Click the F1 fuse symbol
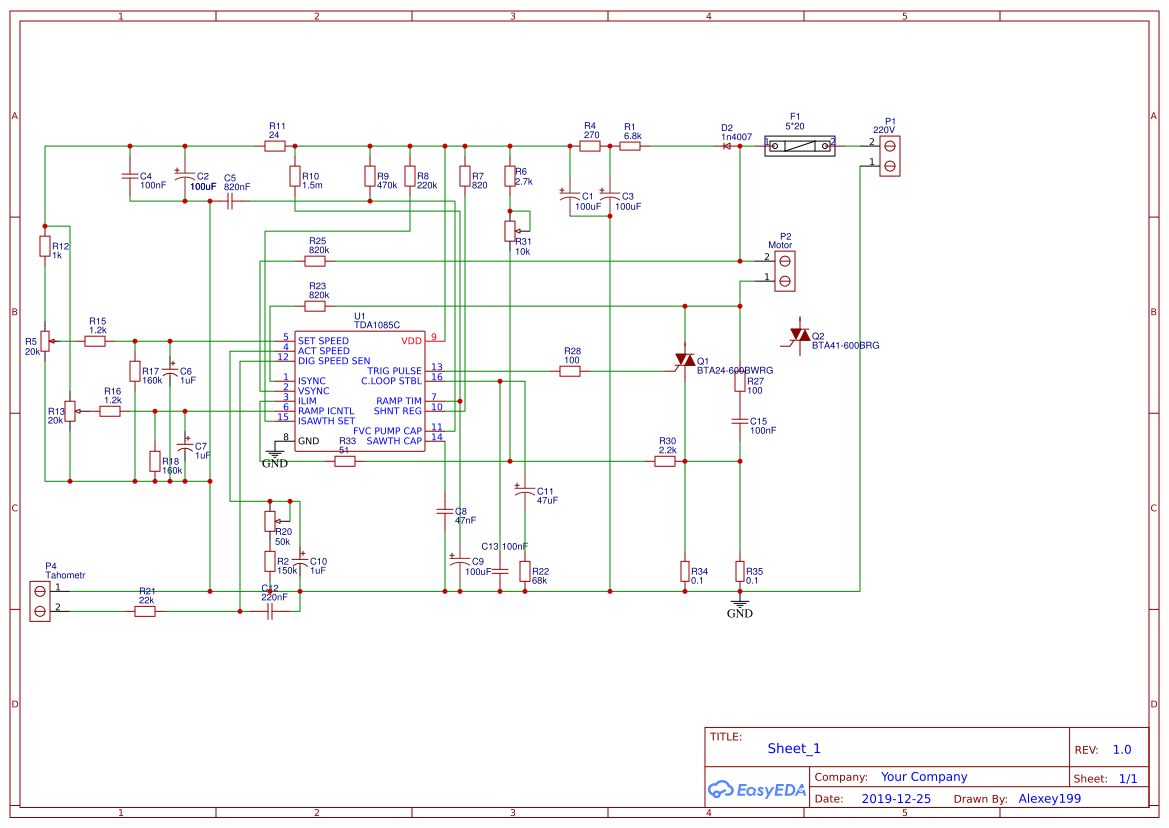 point(800,146)
